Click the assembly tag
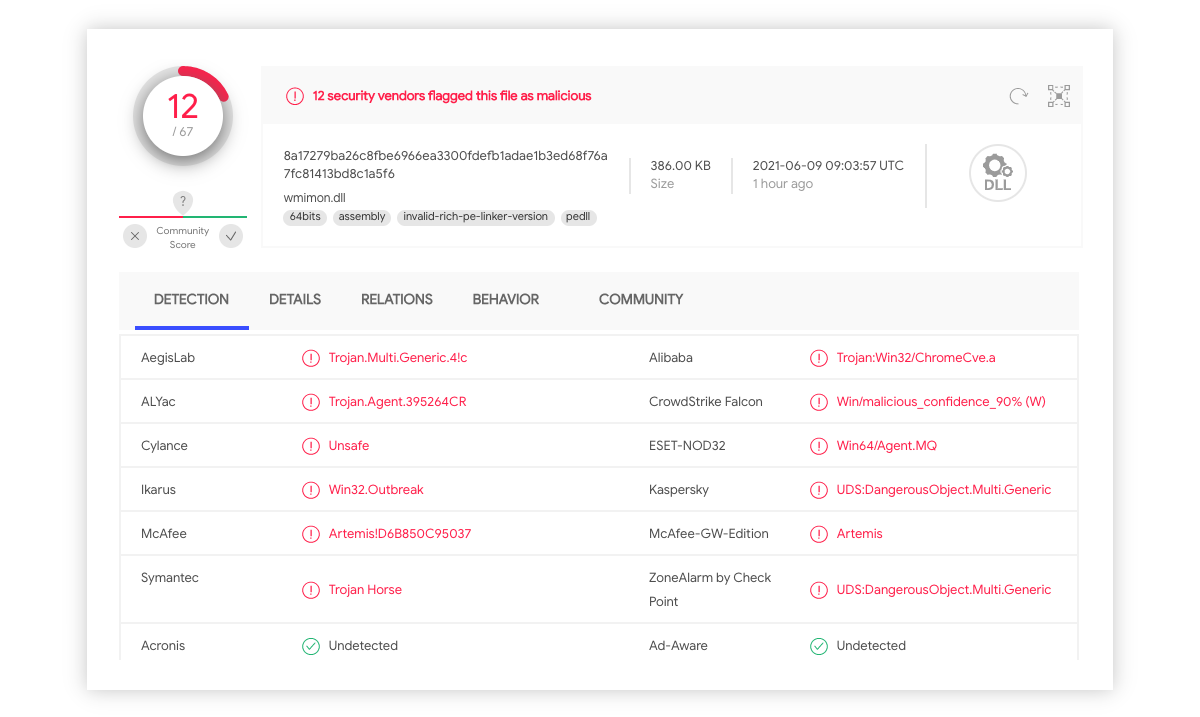This screenshot has width=1200, height=717. 362,217
